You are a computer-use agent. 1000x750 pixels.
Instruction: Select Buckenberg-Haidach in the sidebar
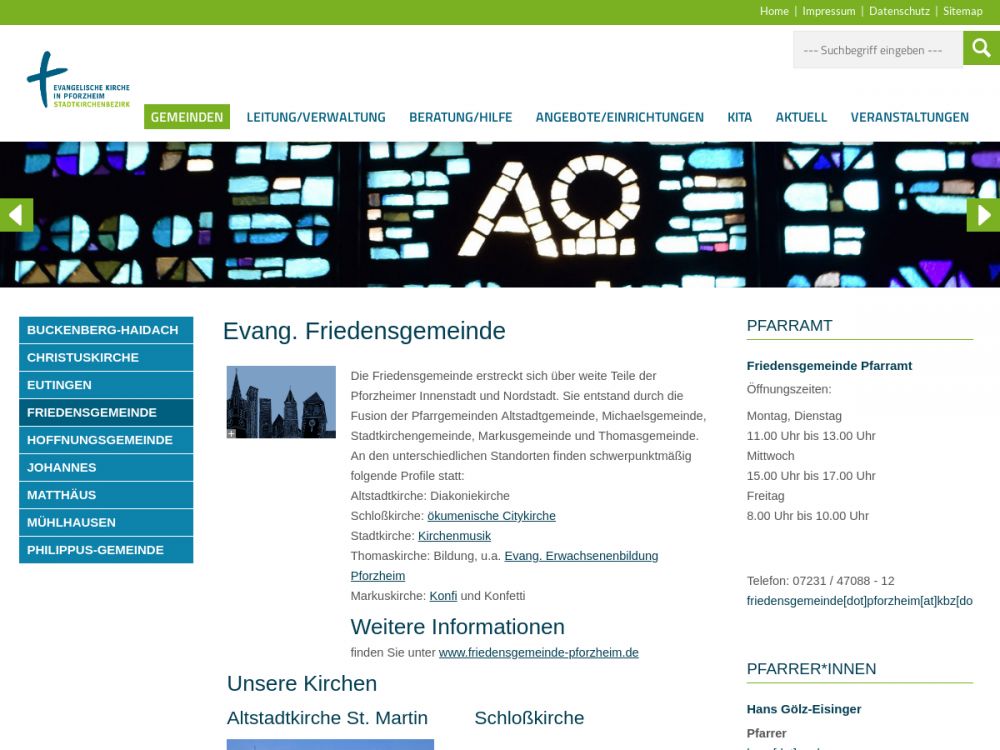tap(105, 330)
